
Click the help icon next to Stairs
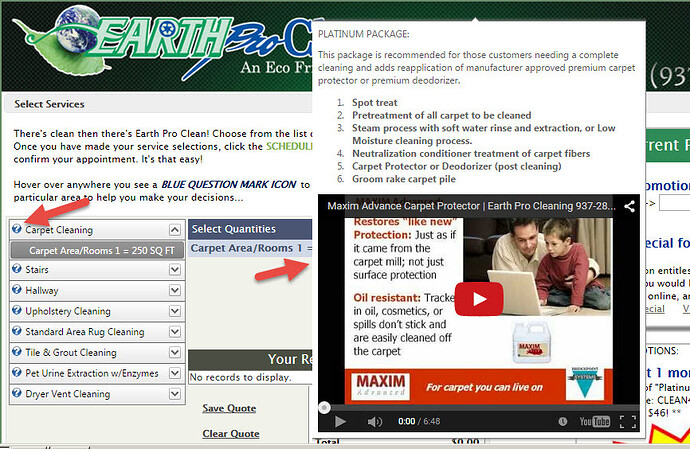pos(17,270)
